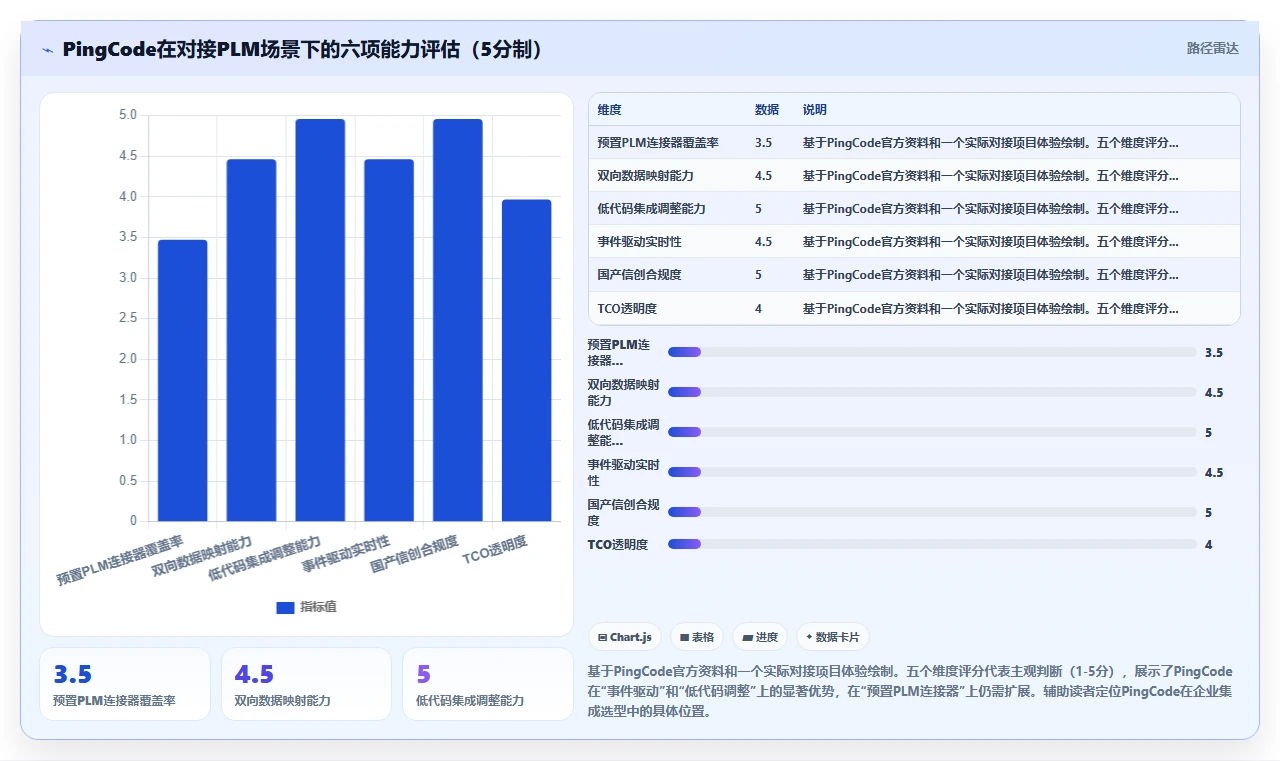Click value 4.5 beside 事件驱动实时性 progress bar

[x=1214, y=472]
